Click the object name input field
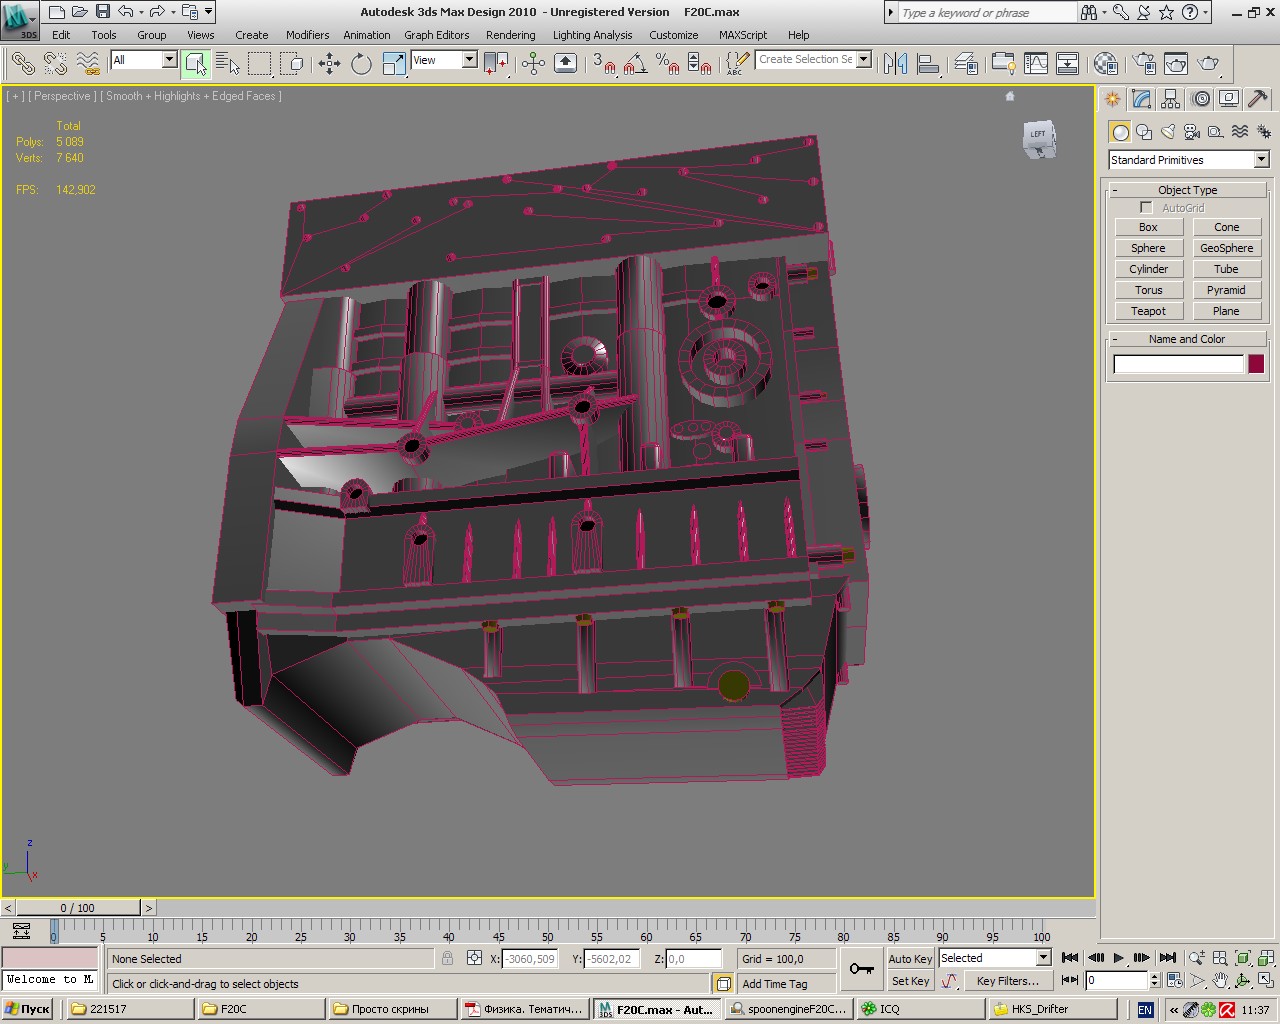The height and width of the screenshot is (1024, 1280). point(1179,364)
